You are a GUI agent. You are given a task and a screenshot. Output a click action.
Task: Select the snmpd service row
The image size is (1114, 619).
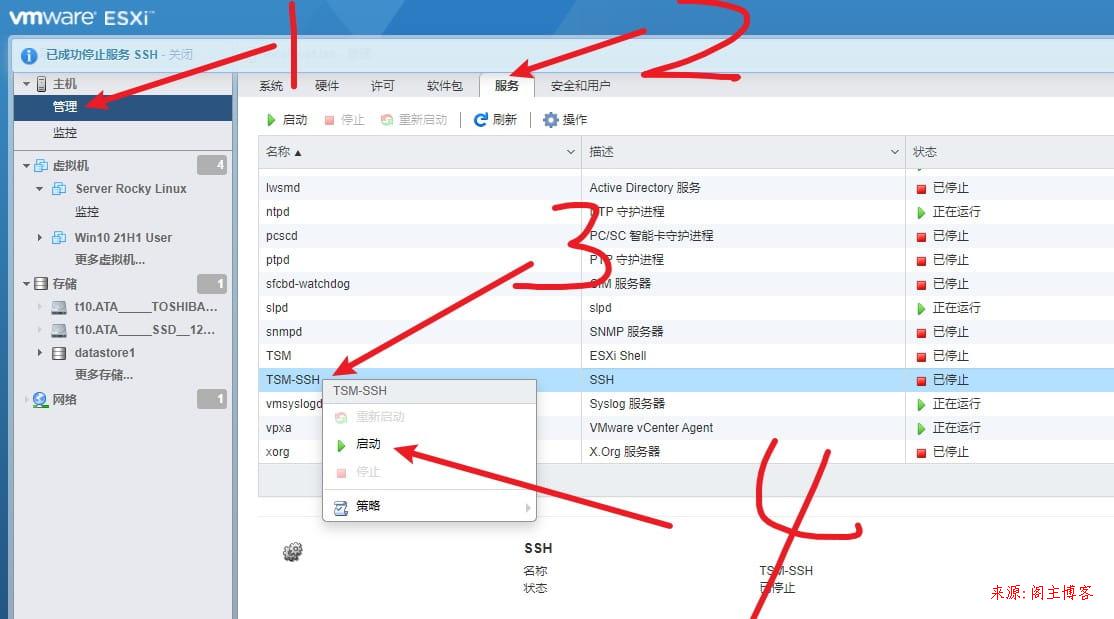(686, 332)
